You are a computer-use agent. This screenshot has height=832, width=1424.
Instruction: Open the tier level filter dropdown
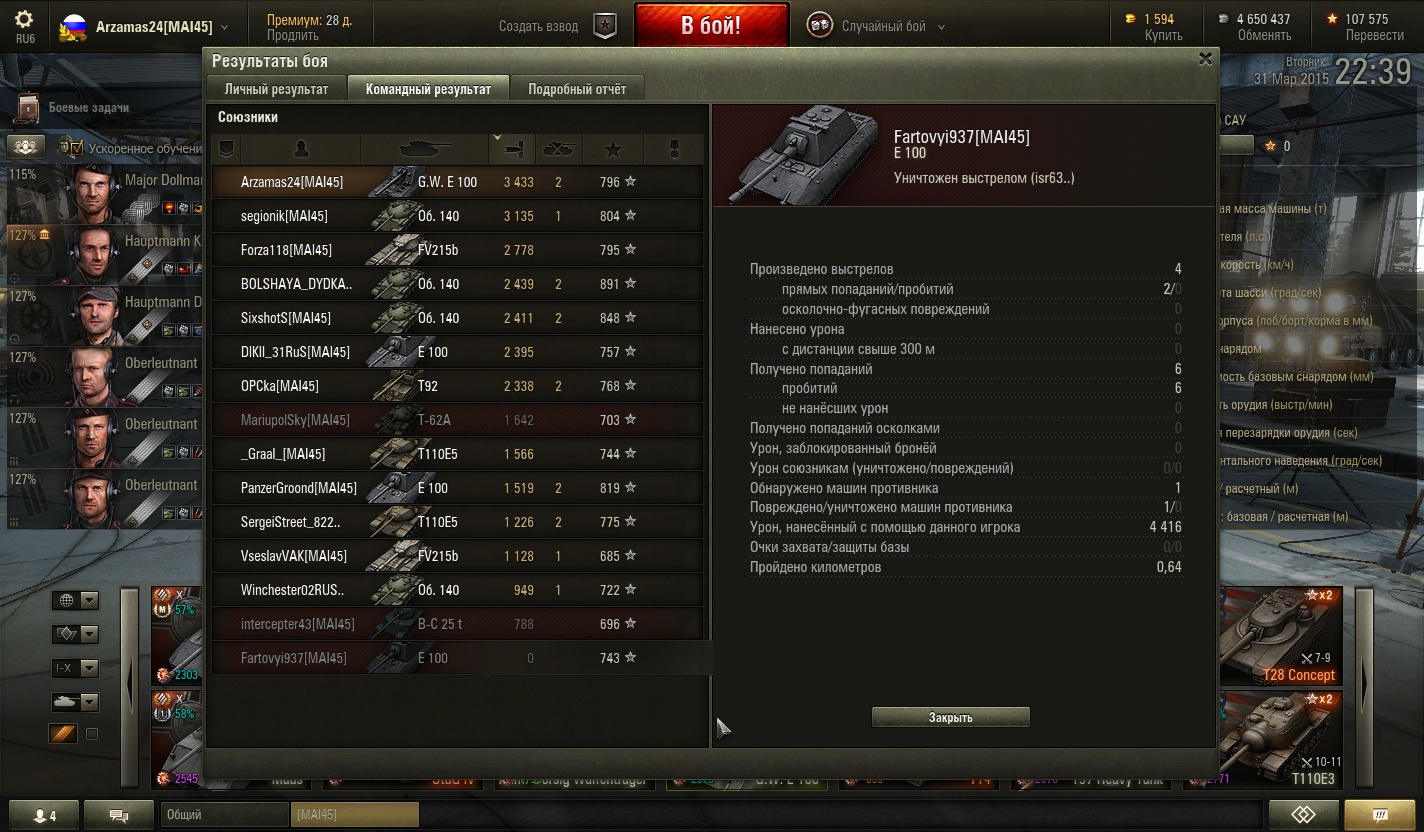click(x=76, y=668)
